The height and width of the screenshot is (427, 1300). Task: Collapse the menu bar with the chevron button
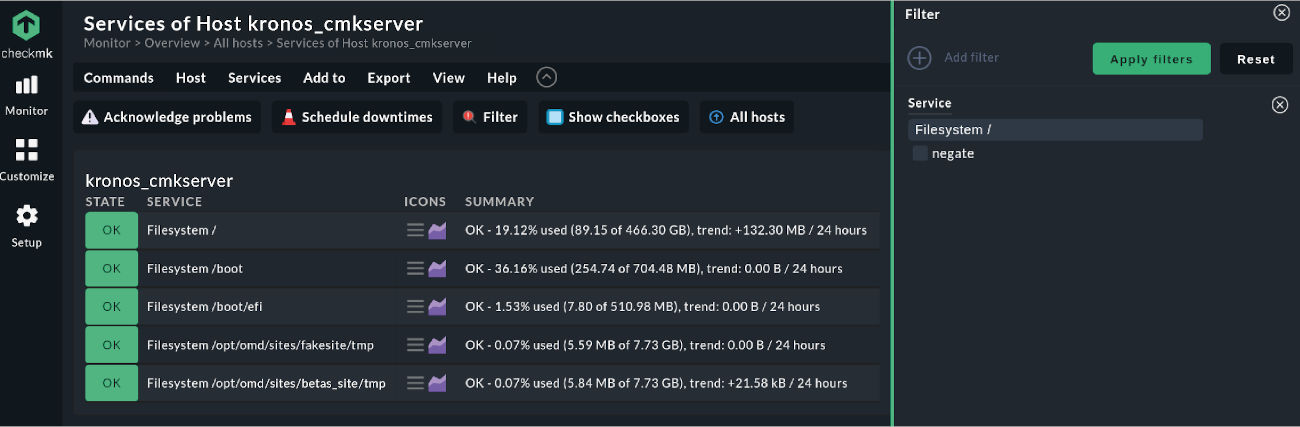coord(546,77)
